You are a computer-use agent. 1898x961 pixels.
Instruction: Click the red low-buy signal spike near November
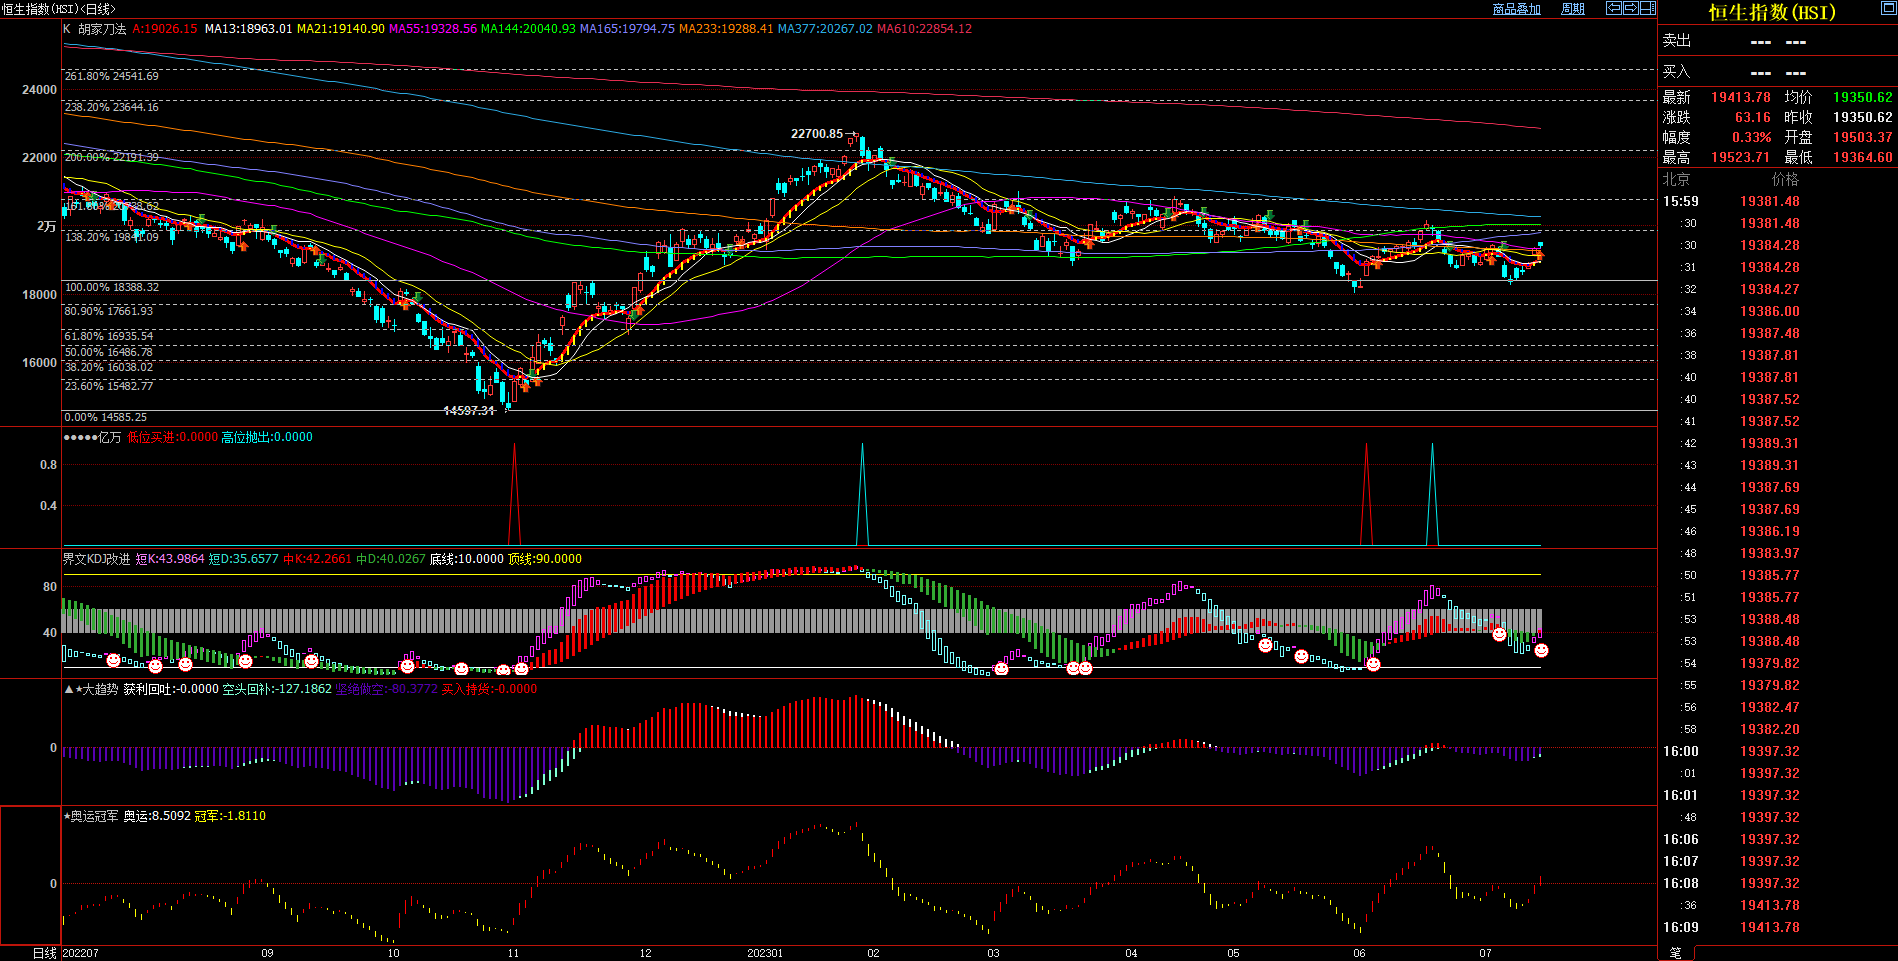coord(515,490)
